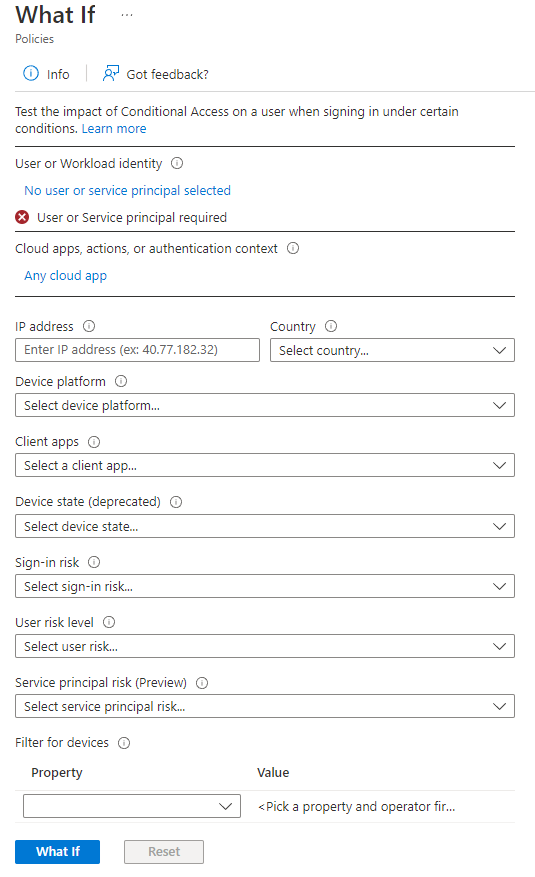
Task: Expand the Select sign-in risk dropdown
Action: pyautogui.click(x=265, y=586)
